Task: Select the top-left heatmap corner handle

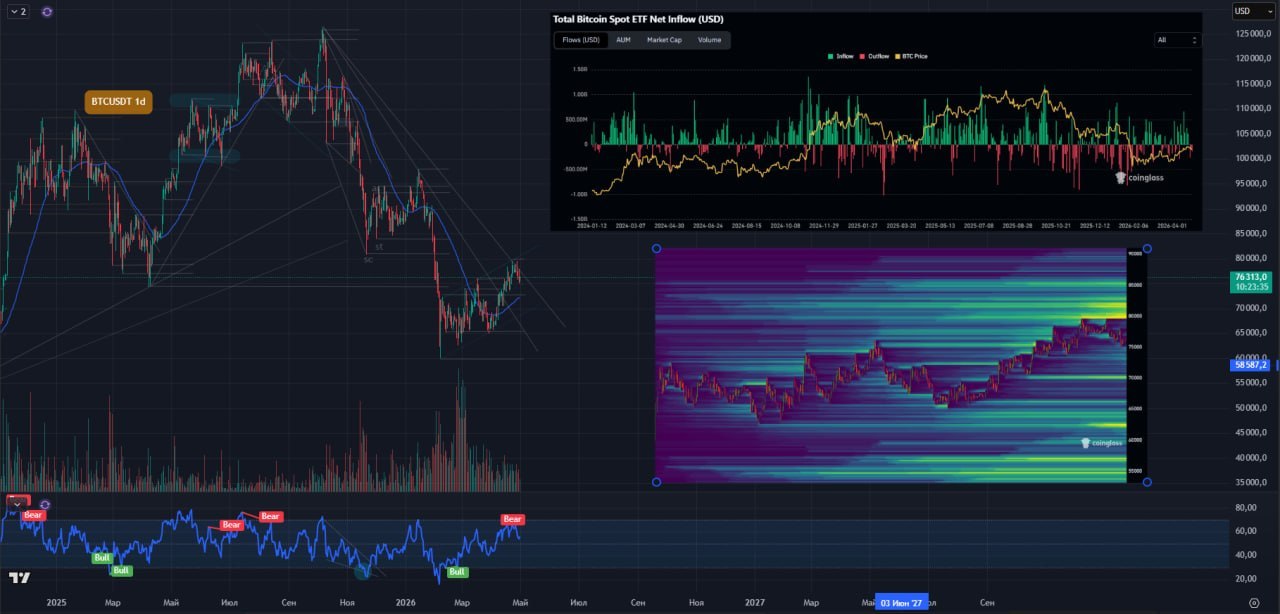Action: (656, 248)
